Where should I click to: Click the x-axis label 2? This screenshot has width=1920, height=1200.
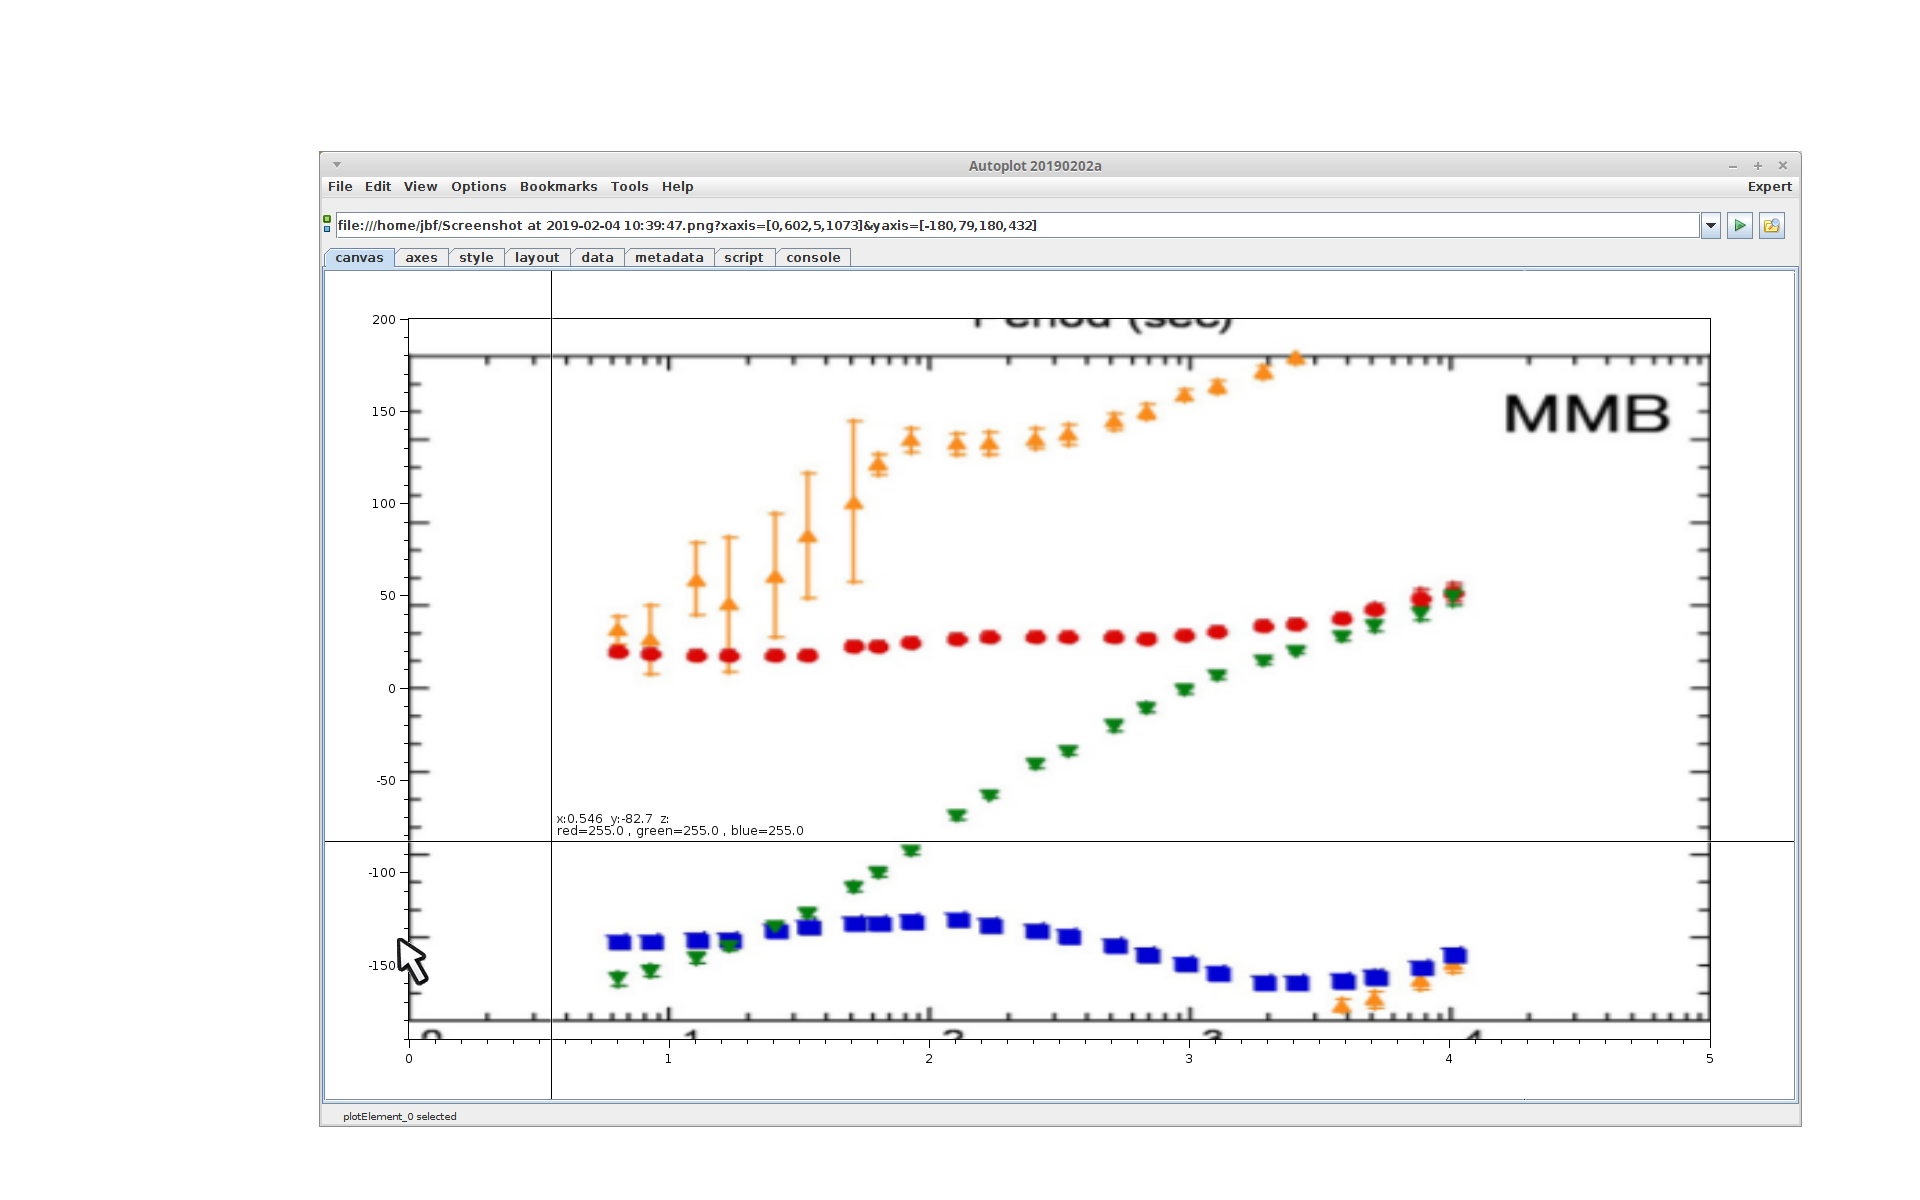click(929, 1059)
